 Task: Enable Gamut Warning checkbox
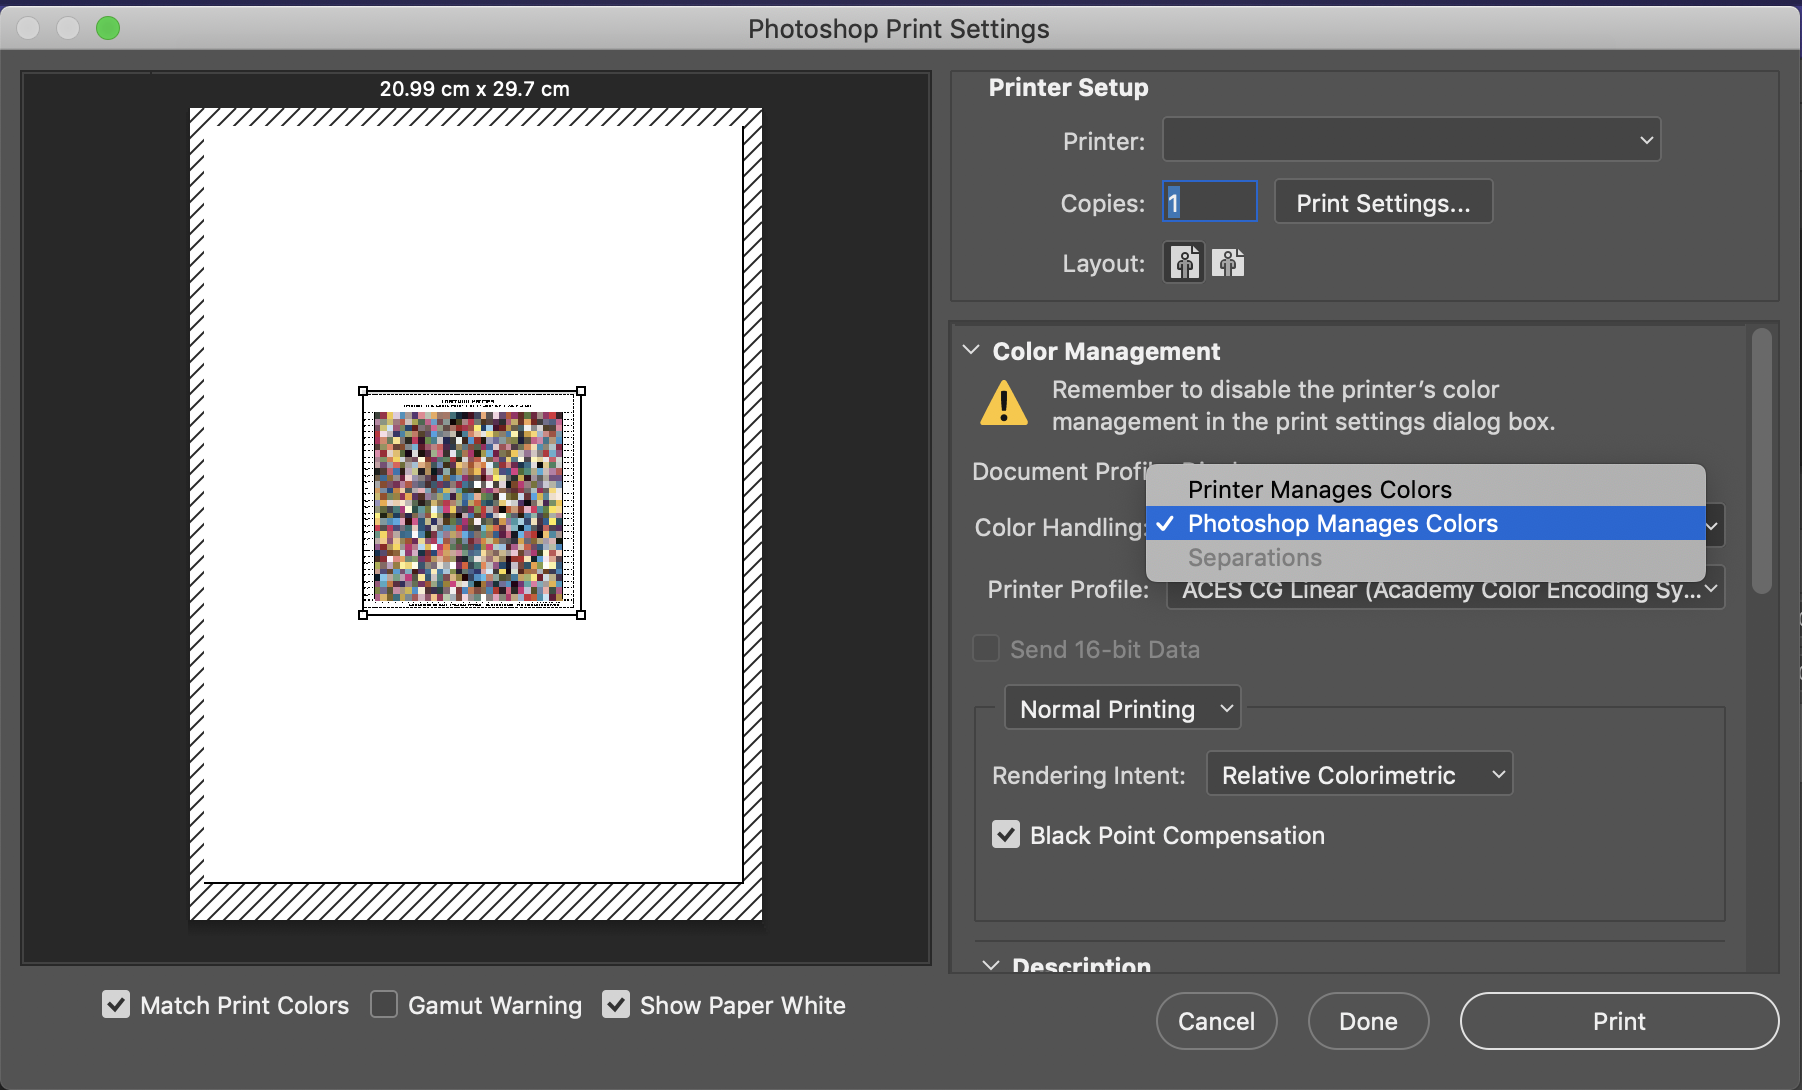tap(384, 1004)
